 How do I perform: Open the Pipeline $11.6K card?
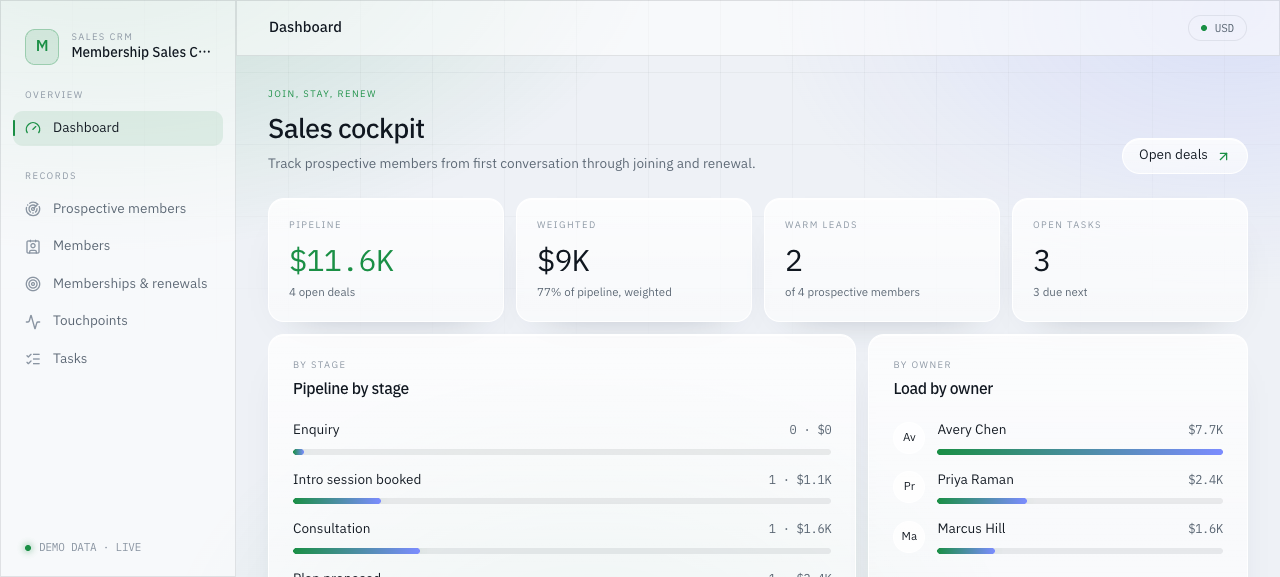pyautogui.click(x=386, y=260)
